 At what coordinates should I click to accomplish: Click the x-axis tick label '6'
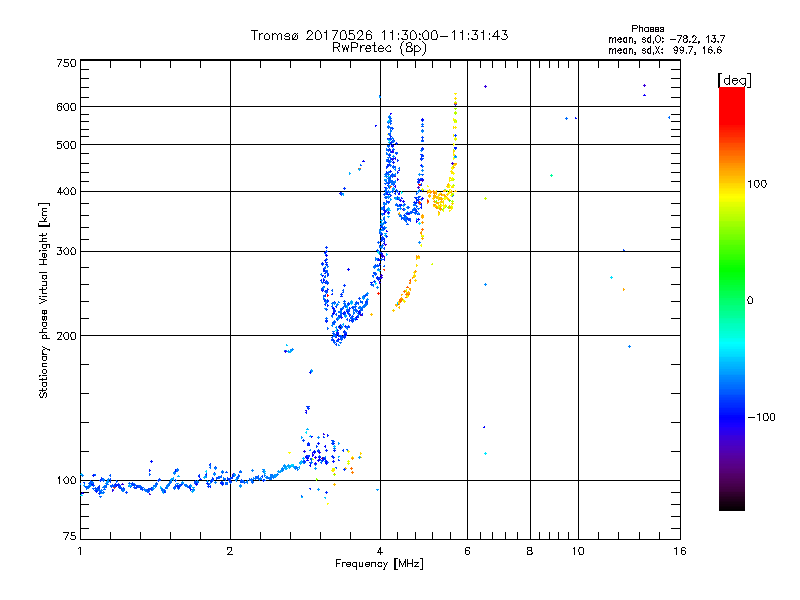(x=467, y=551)
